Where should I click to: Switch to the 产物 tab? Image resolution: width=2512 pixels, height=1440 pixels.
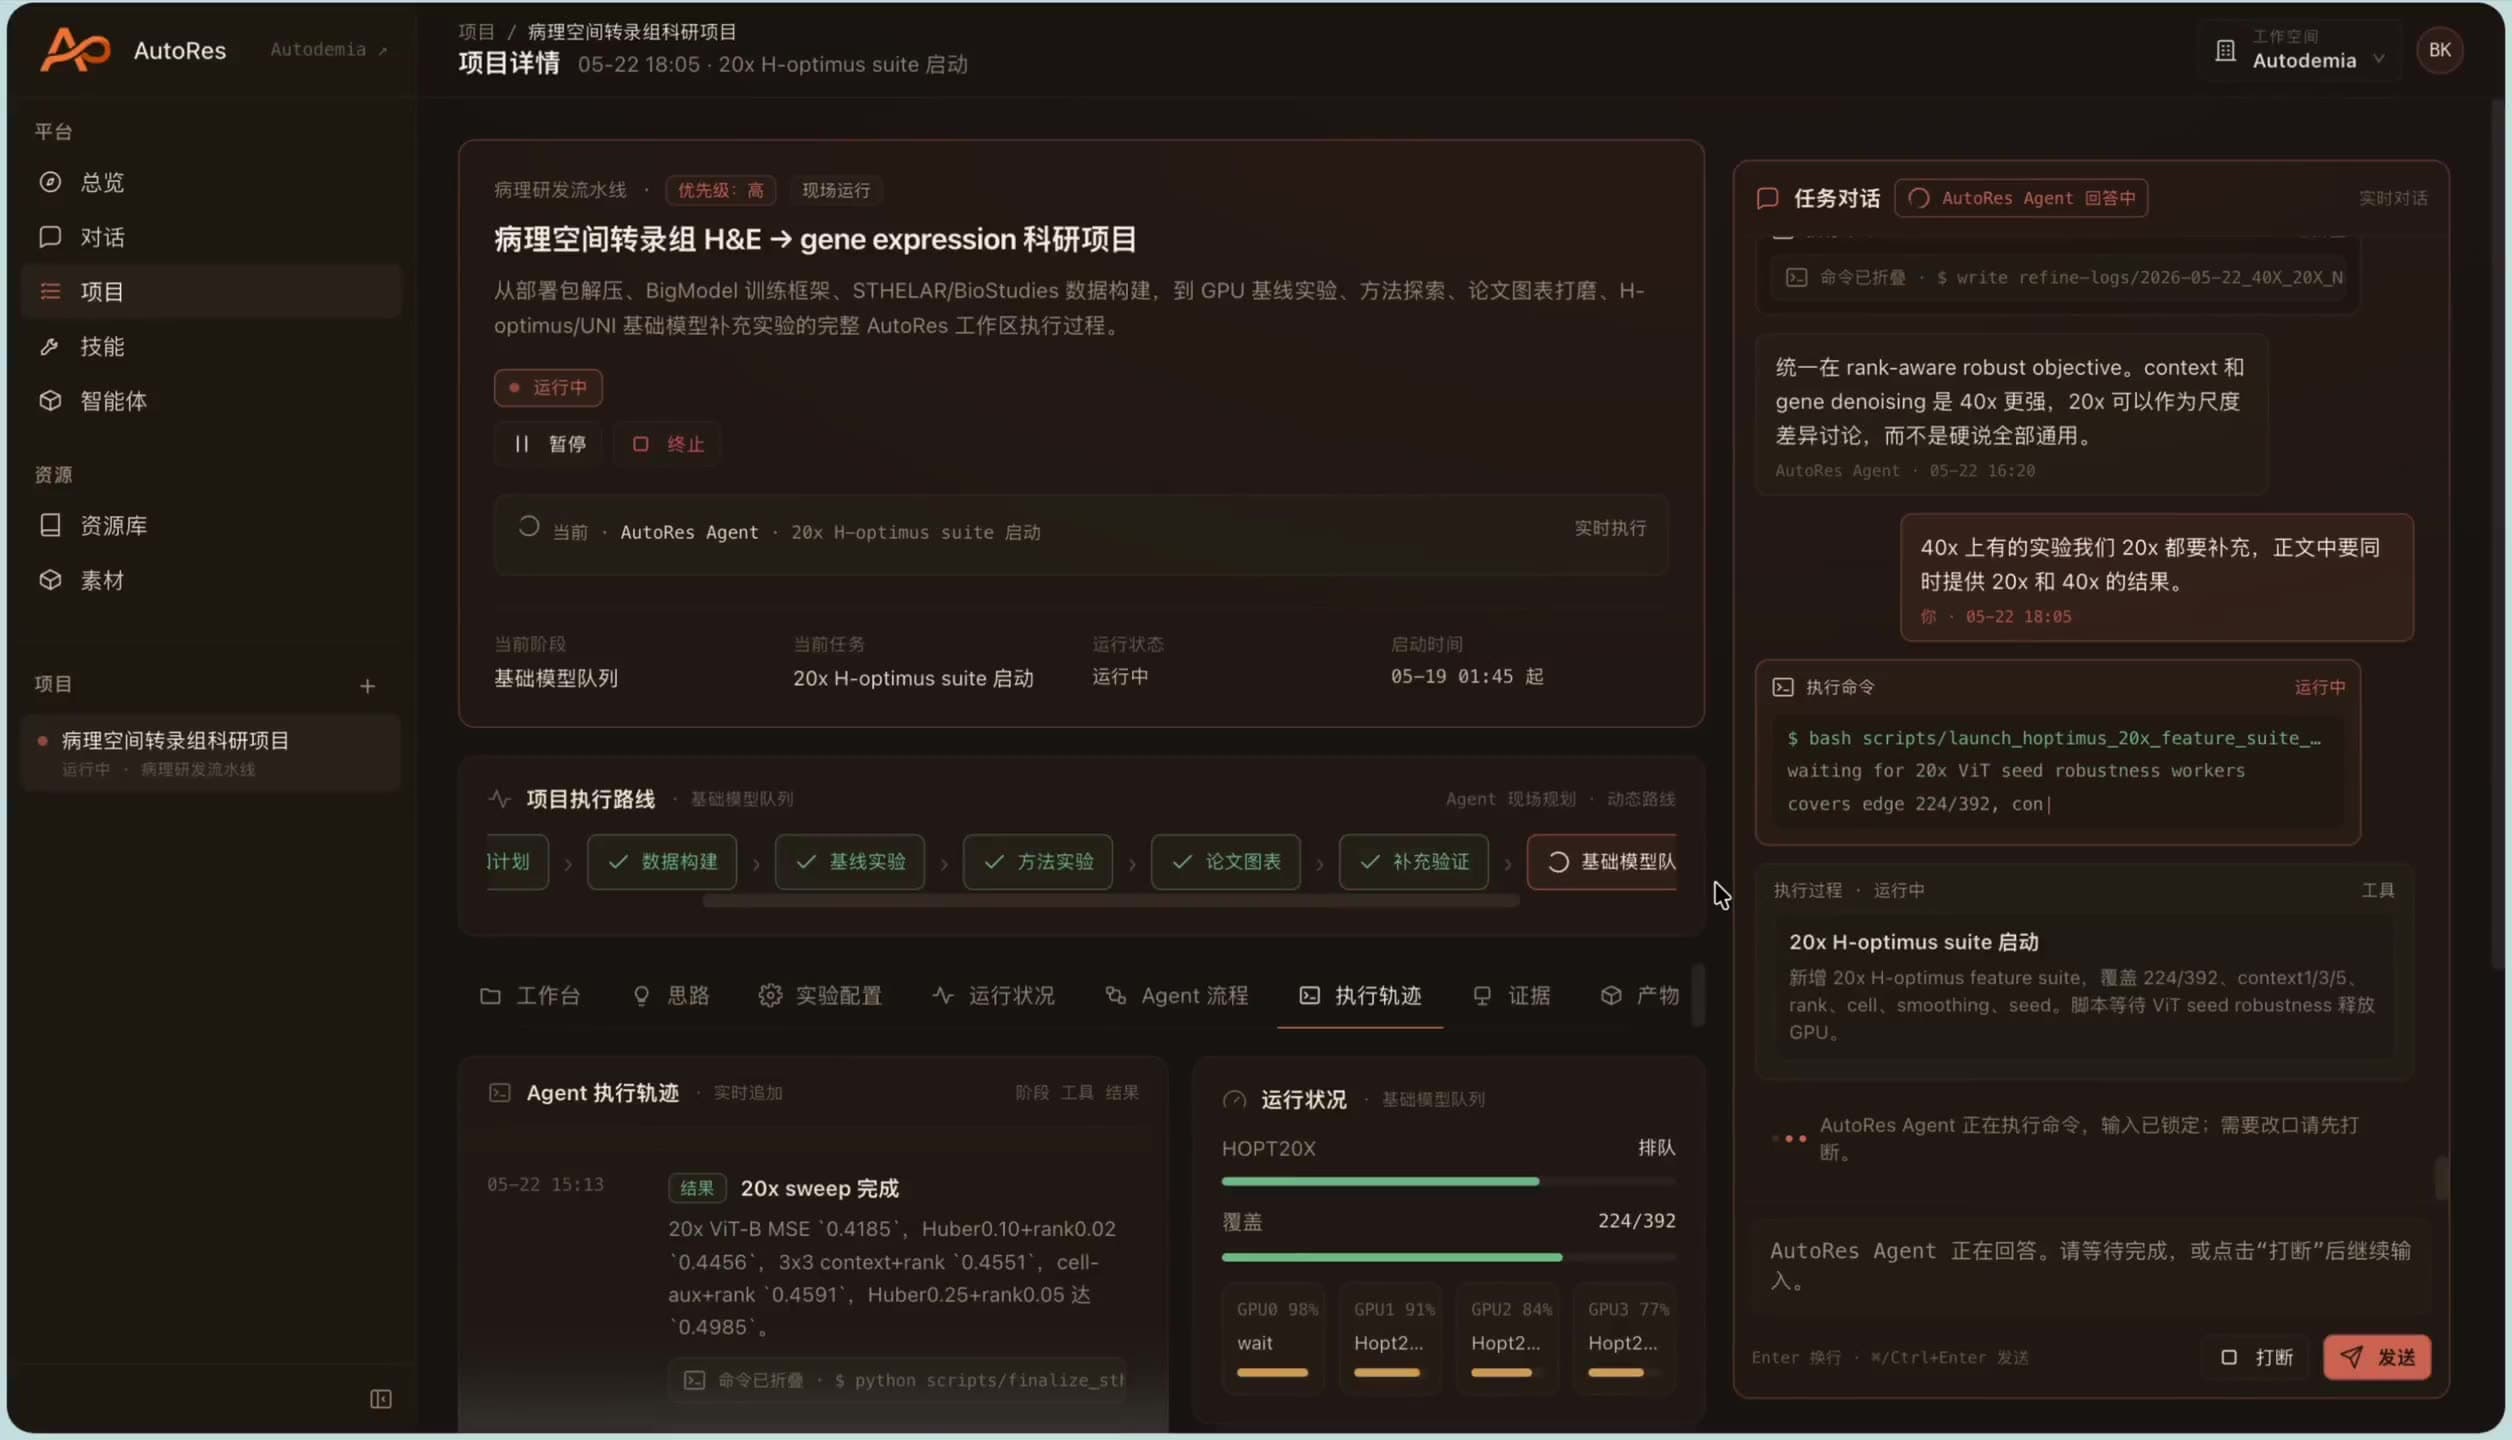click(1640, 996)
